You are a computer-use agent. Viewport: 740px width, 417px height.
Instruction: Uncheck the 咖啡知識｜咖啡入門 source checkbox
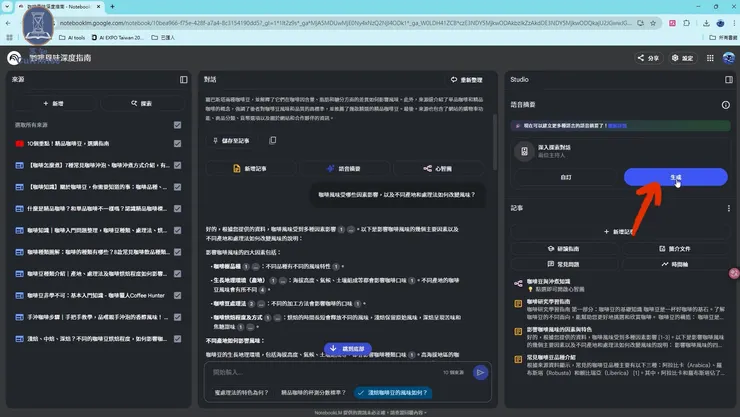click(177, 230)
